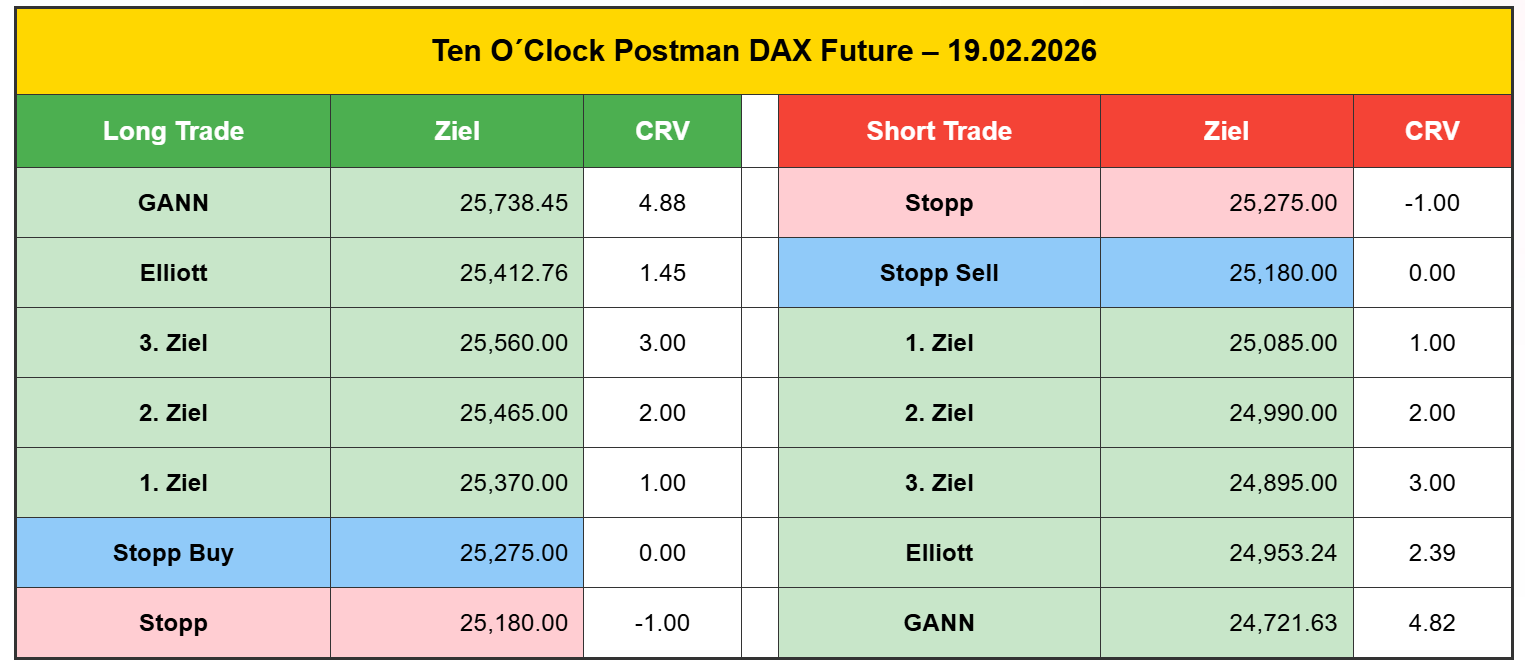Select the Short Trade 3. Ziel value 24,895.00
The image size is (1525, 667).
pos(1282,483)
